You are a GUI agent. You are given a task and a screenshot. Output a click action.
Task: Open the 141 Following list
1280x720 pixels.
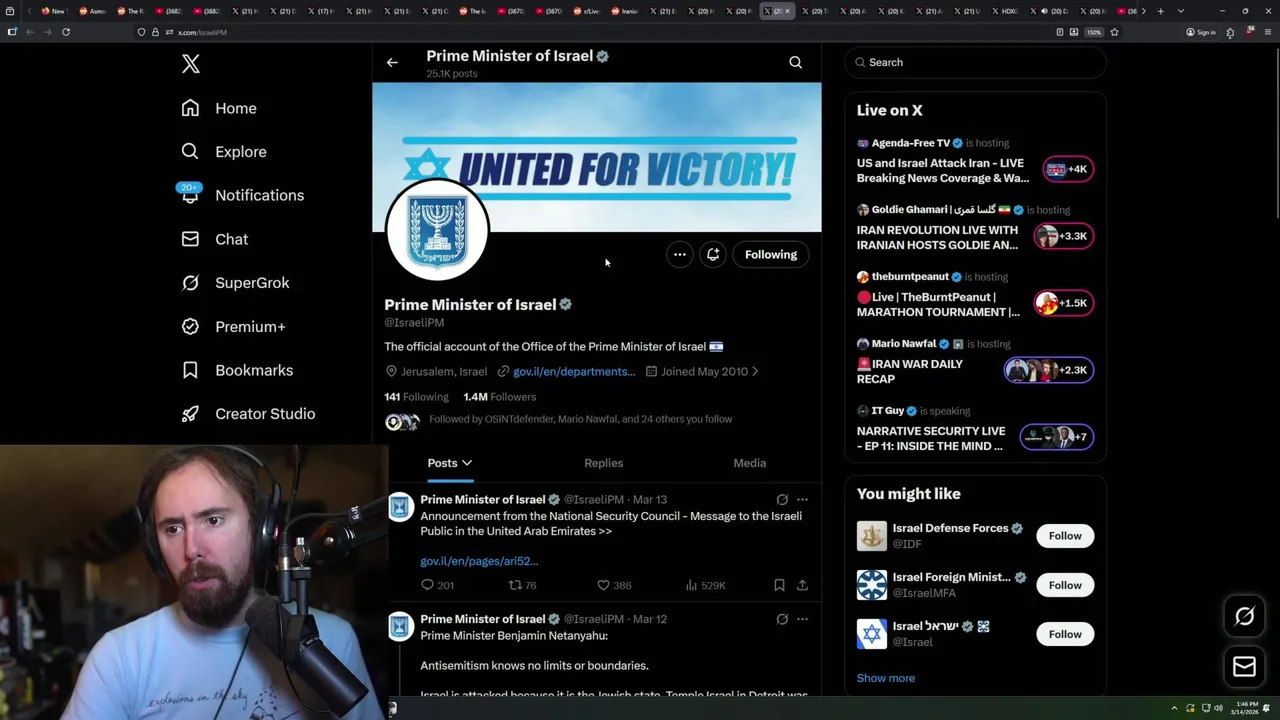coord(416,397)
